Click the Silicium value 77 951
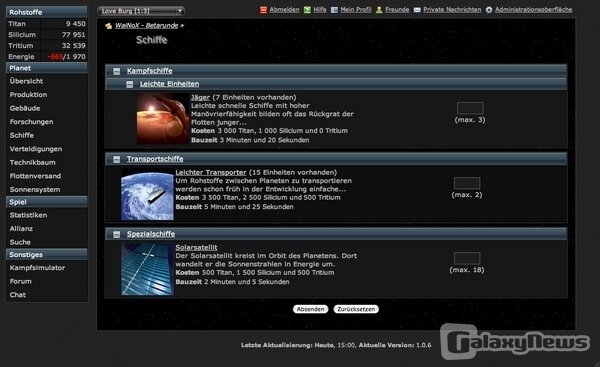 tap(73, 35)
